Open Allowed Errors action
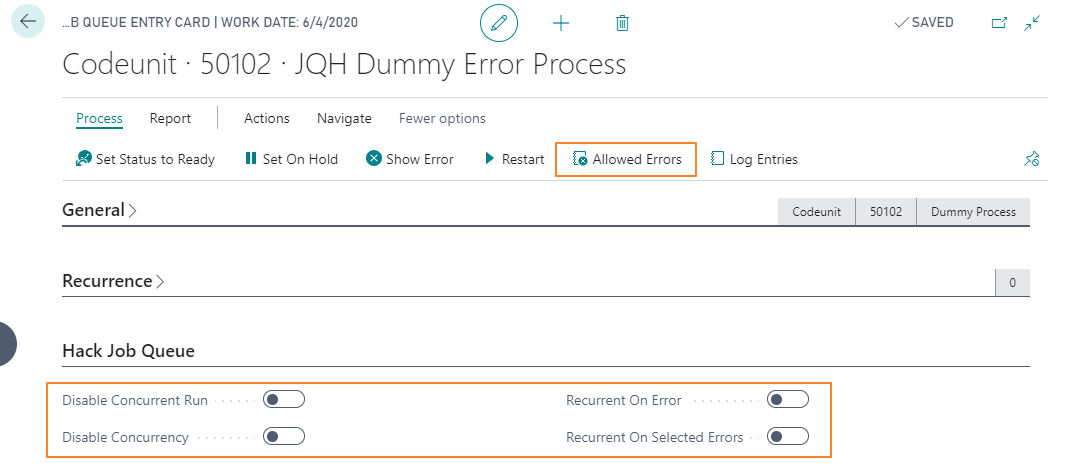Screen dimensions: 1077x475 pos(626,159)
